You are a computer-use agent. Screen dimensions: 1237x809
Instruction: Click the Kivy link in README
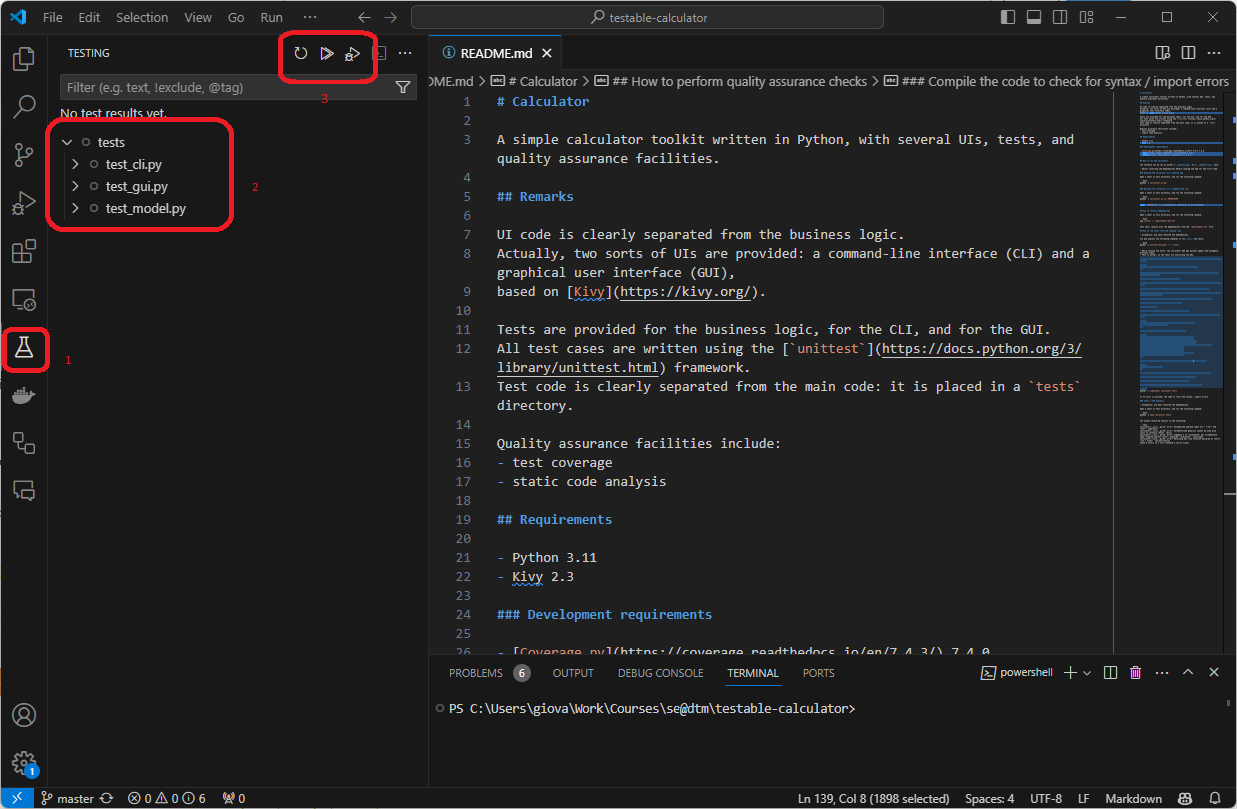tap(590, 292)
